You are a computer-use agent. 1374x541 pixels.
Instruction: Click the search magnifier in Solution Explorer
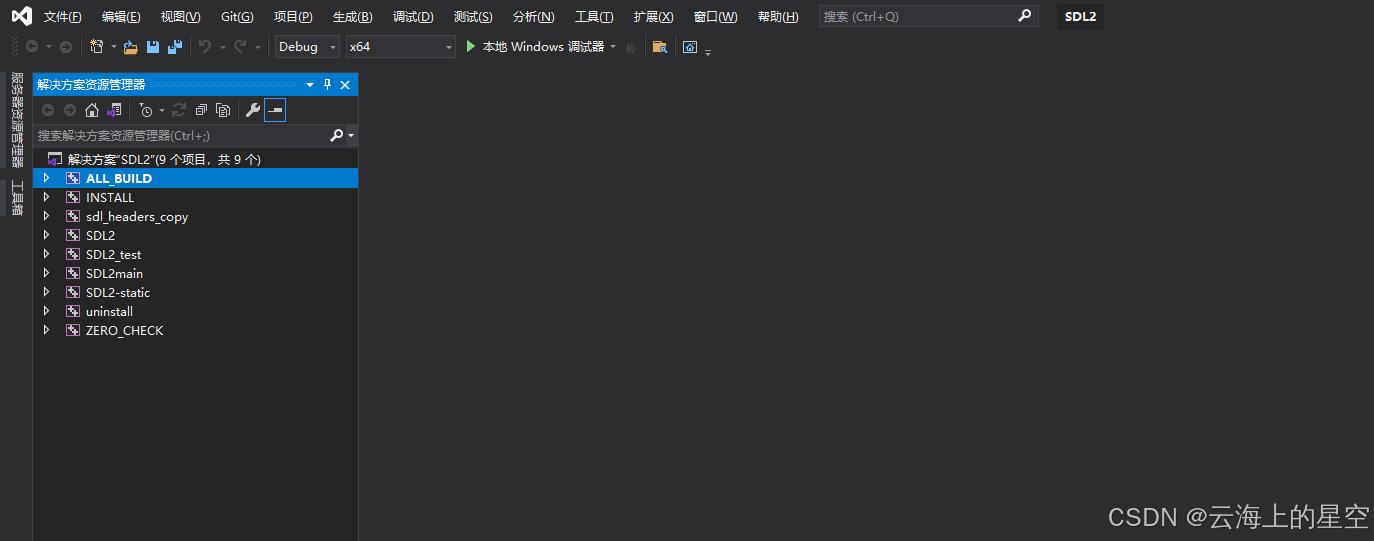tap(337, 135)
